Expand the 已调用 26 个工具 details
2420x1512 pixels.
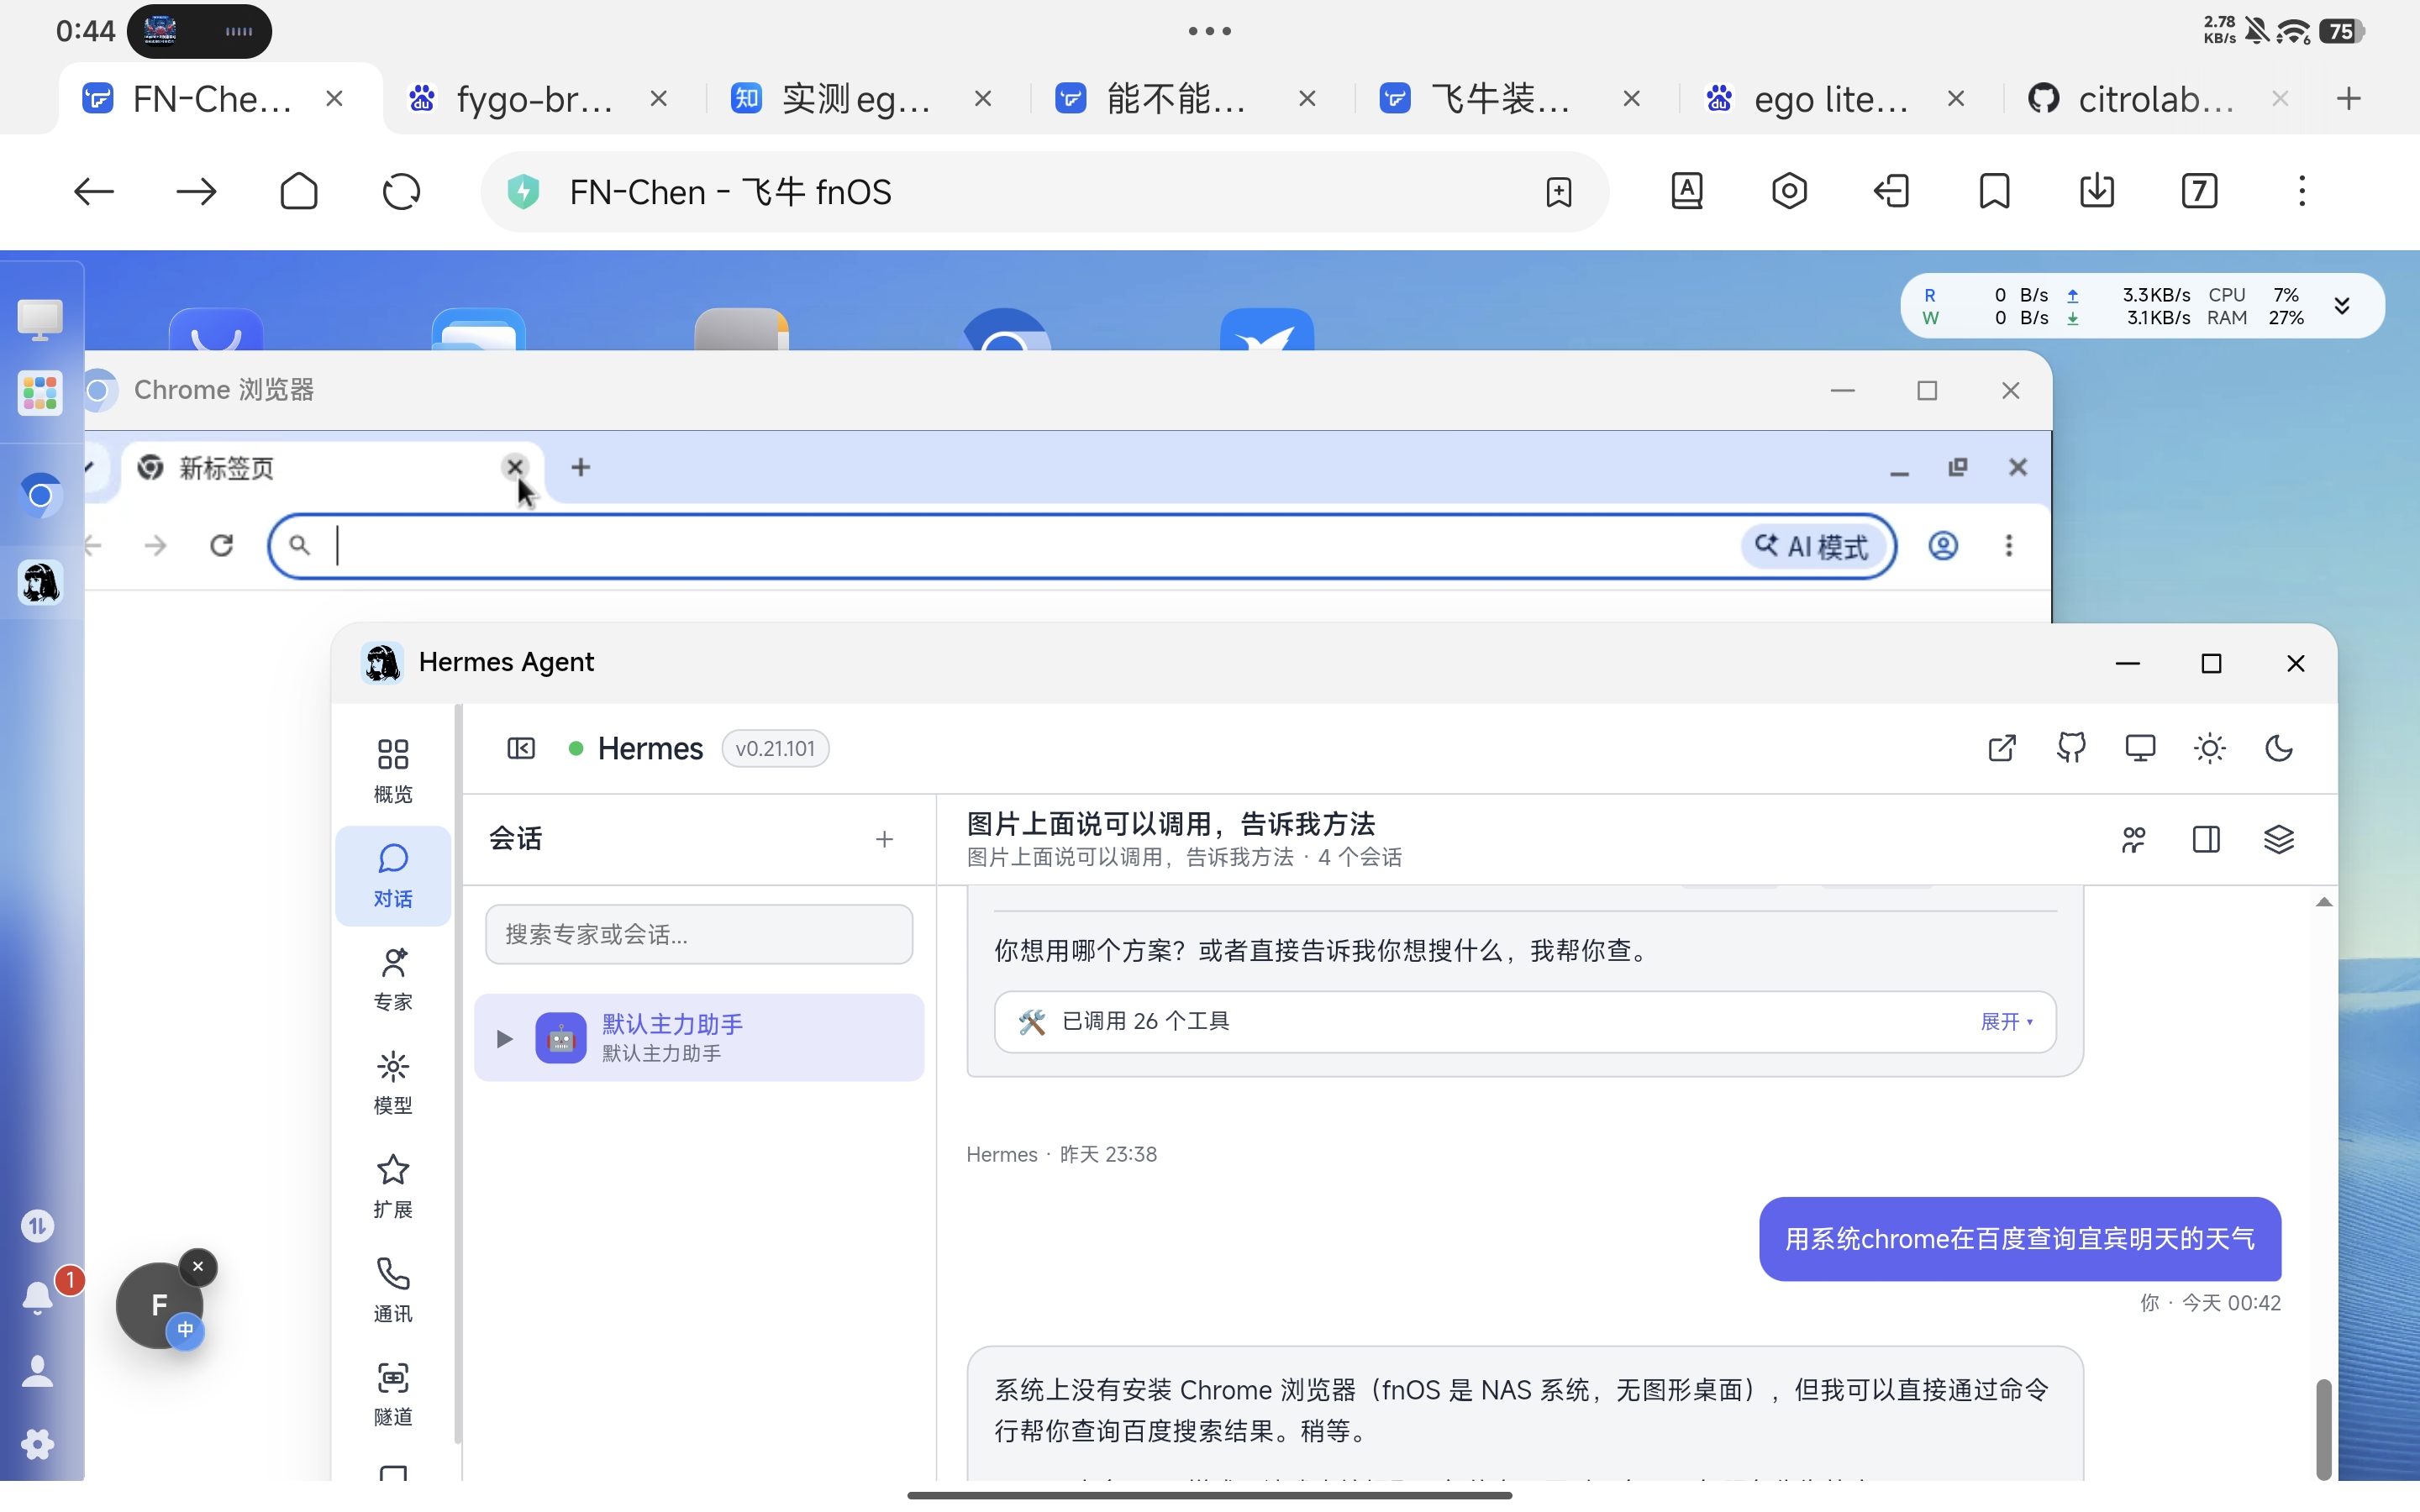tap(2006, 1021)
